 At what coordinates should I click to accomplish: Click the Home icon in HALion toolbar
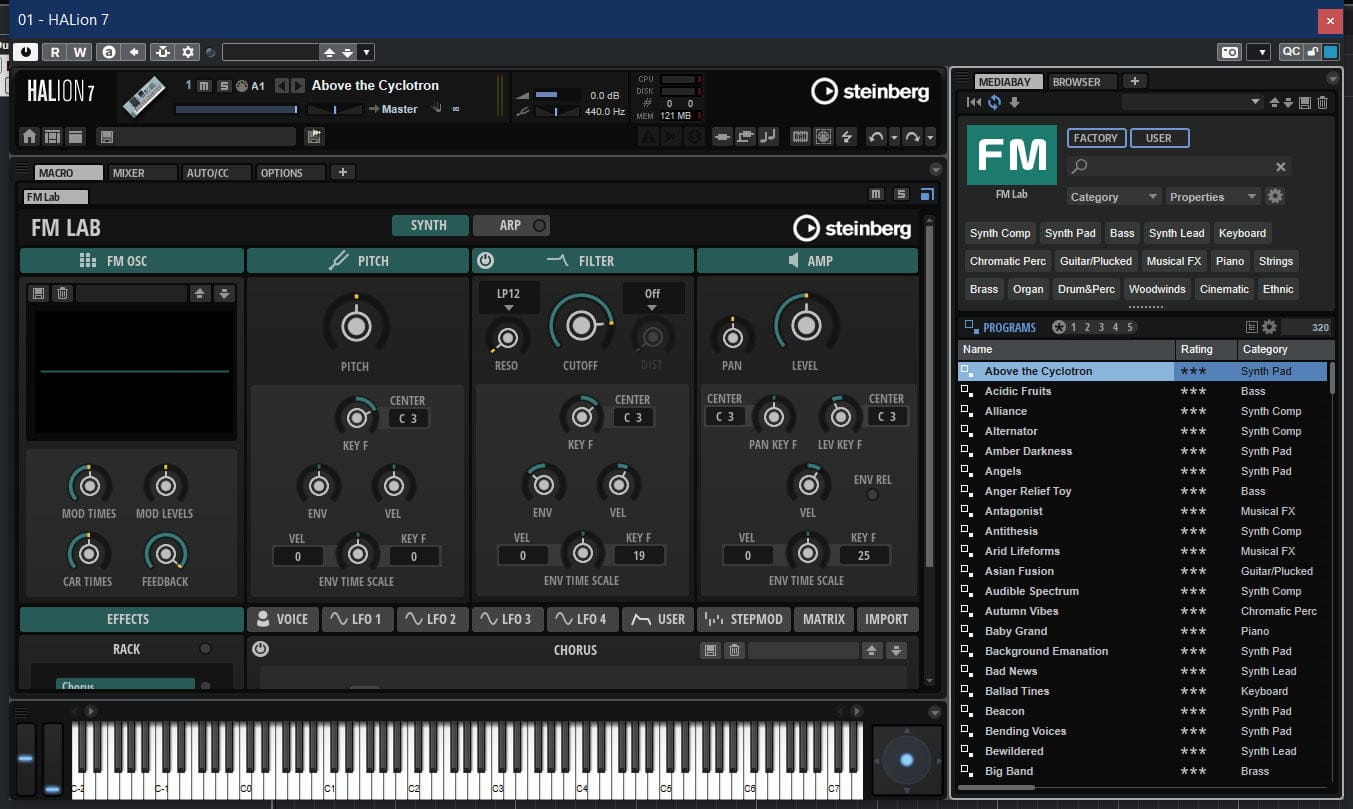(x=29, y=137)
